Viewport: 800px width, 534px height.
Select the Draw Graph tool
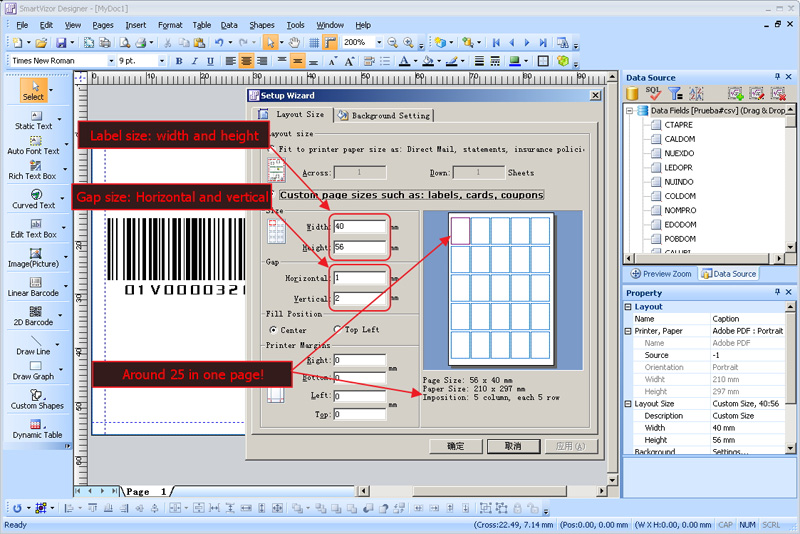(34, 371)
